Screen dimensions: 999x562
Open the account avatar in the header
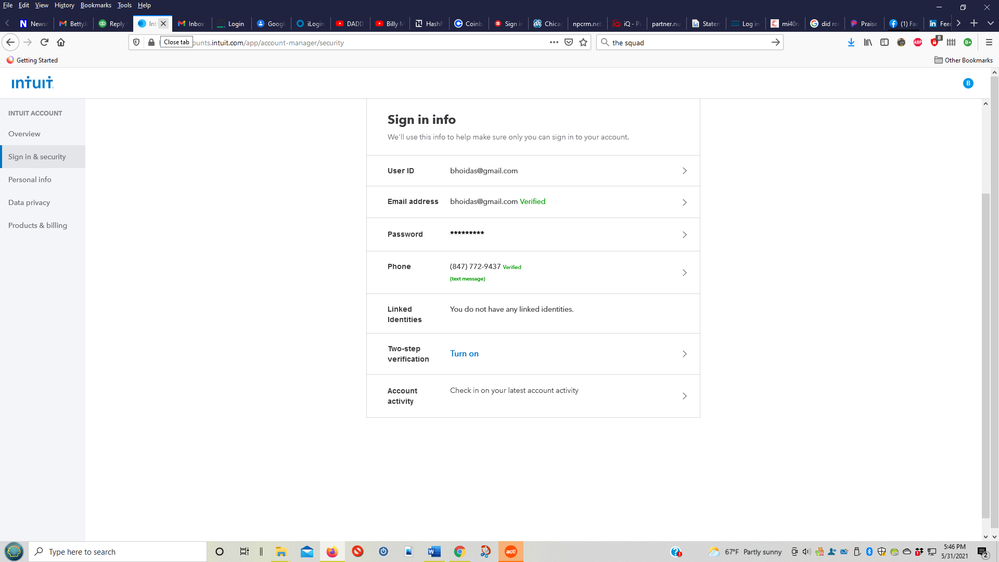coord(968,83)
